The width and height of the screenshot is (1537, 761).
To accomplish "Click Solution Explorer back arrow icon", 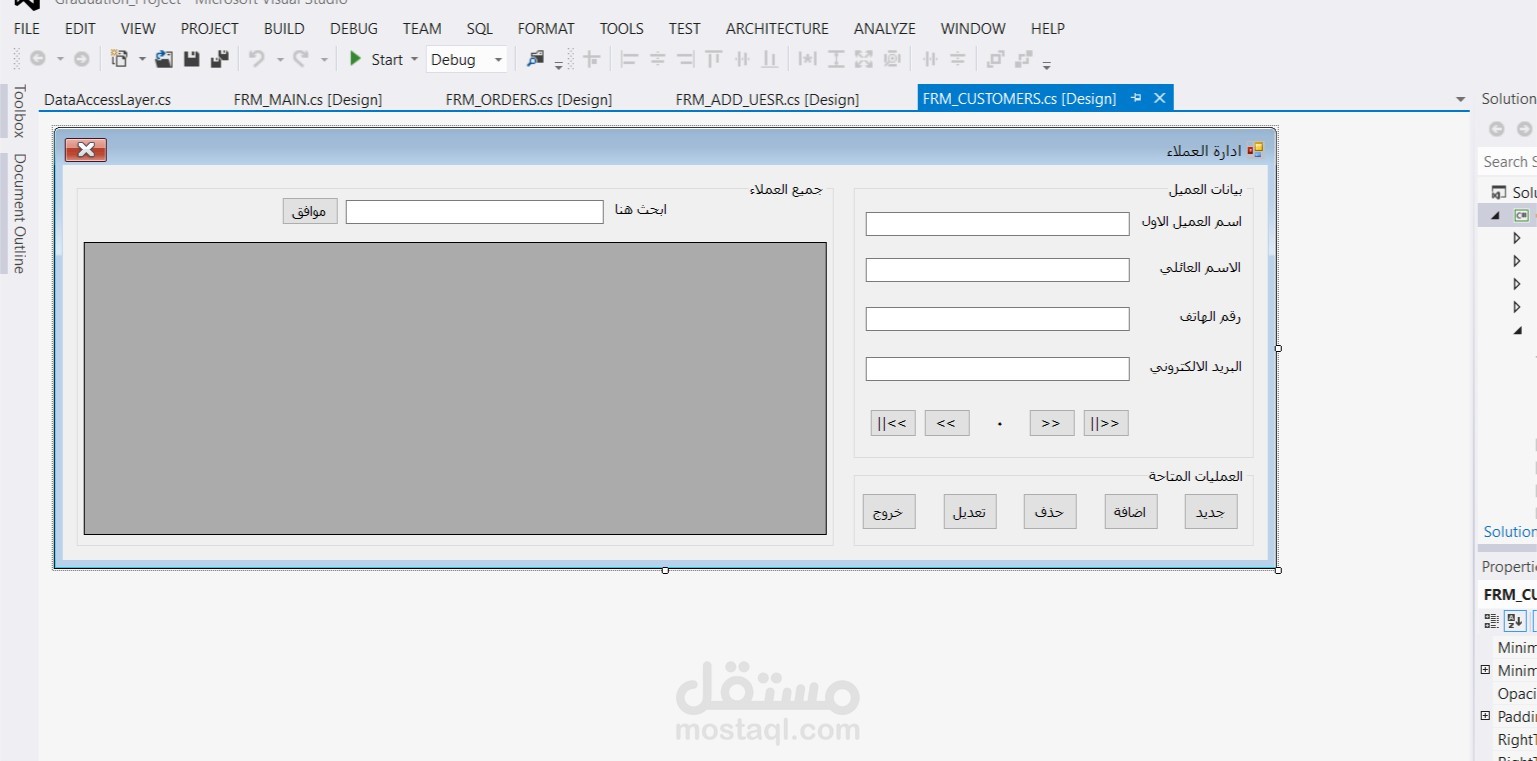I will click(x=1497, y=129).
